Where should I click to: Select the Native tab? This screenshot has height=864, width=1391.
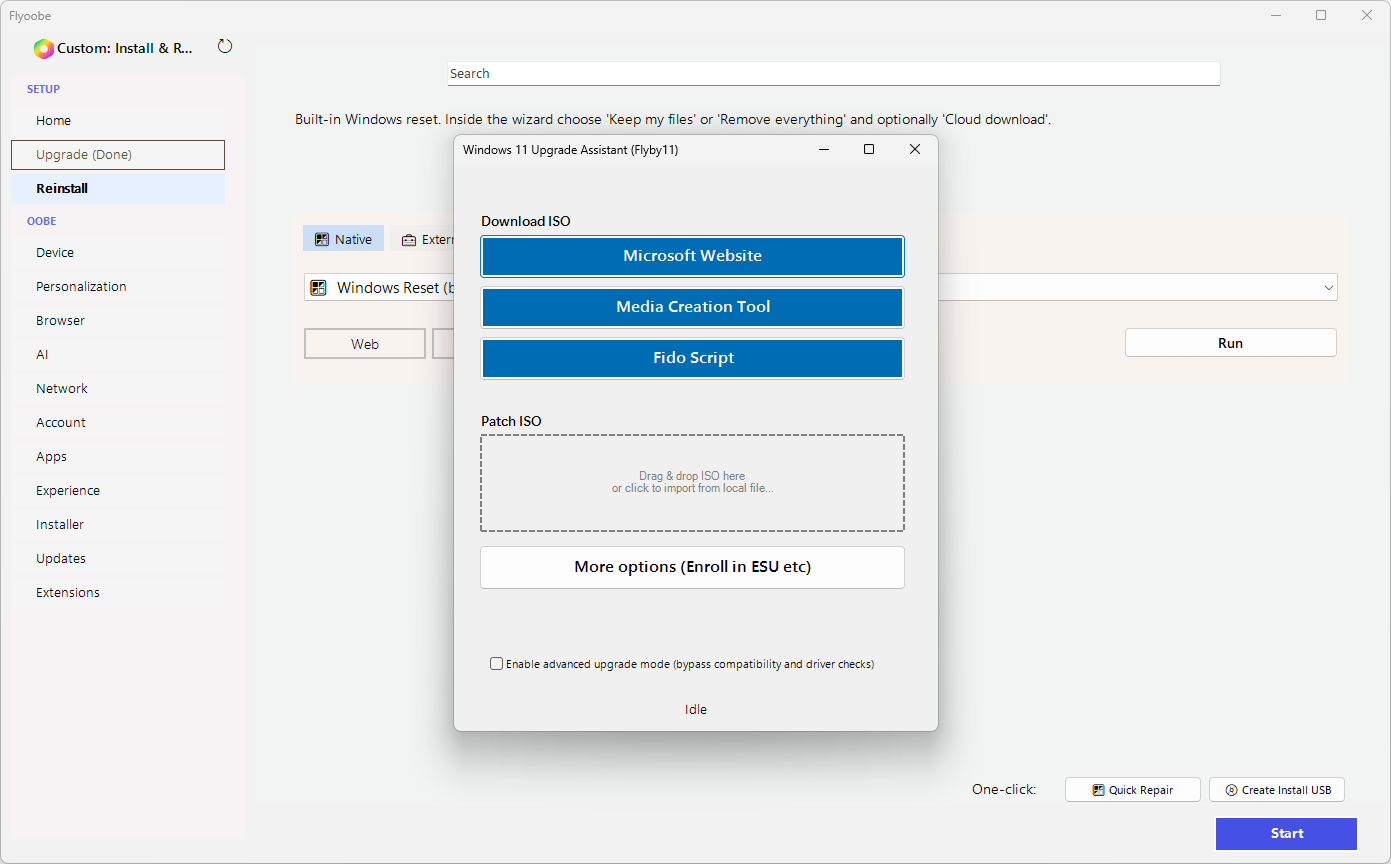[x=343, y=239]
